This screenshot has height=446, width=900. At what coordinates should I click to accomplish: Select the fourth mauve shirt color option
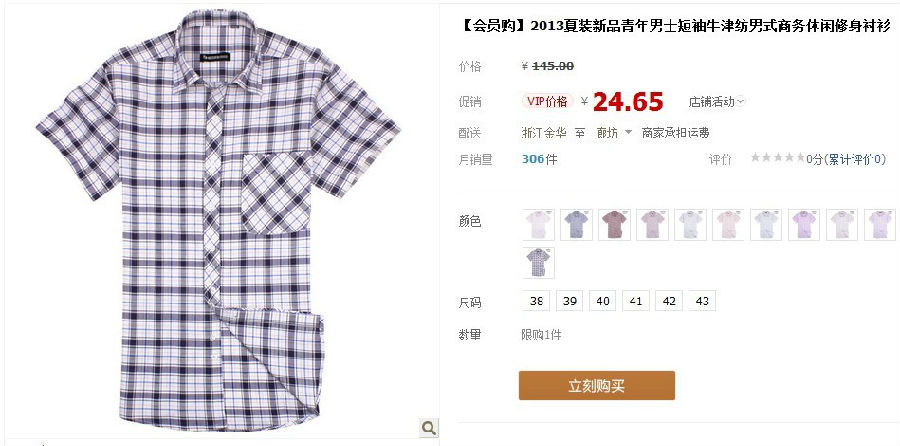[652, 224]
